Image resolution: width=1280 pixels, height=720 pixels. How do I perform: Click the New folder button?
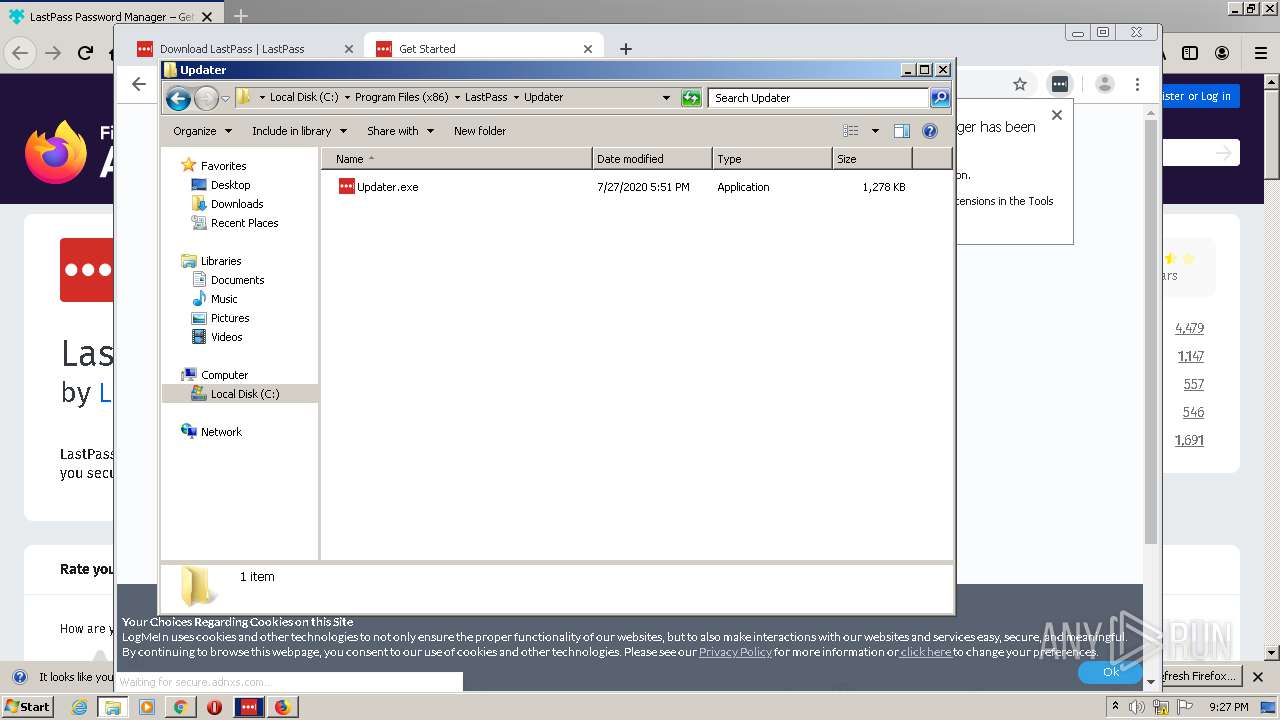[x=480, y=131]
